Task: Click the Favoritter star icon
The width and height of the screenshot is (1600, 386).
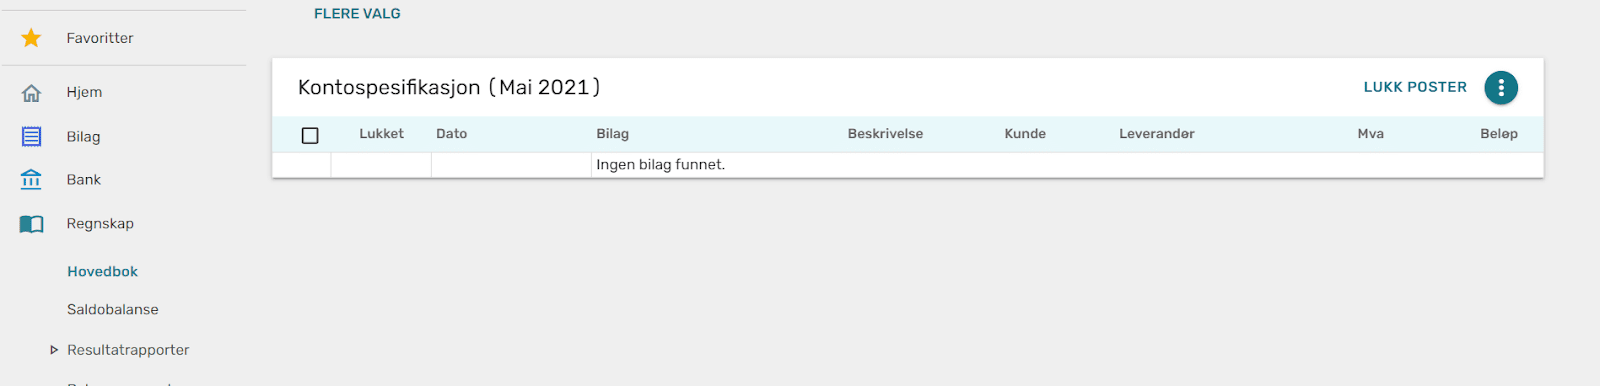Action: [x=31, y=38]
